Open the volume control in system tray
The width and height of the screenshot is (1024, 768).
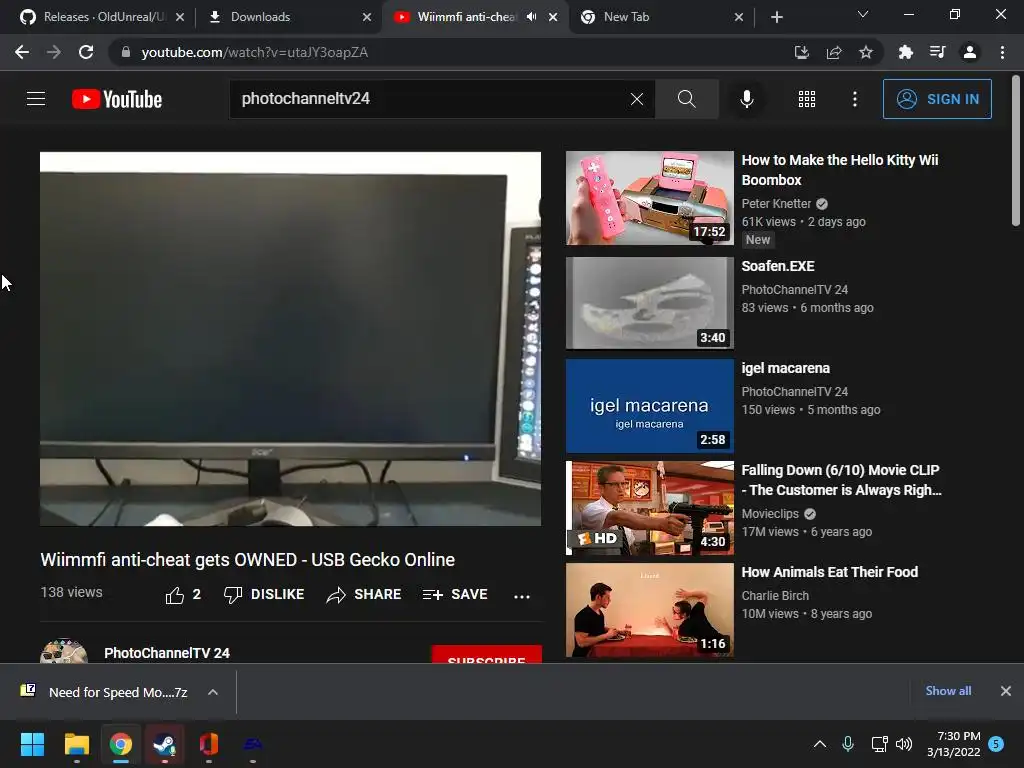tap(904, 744)
